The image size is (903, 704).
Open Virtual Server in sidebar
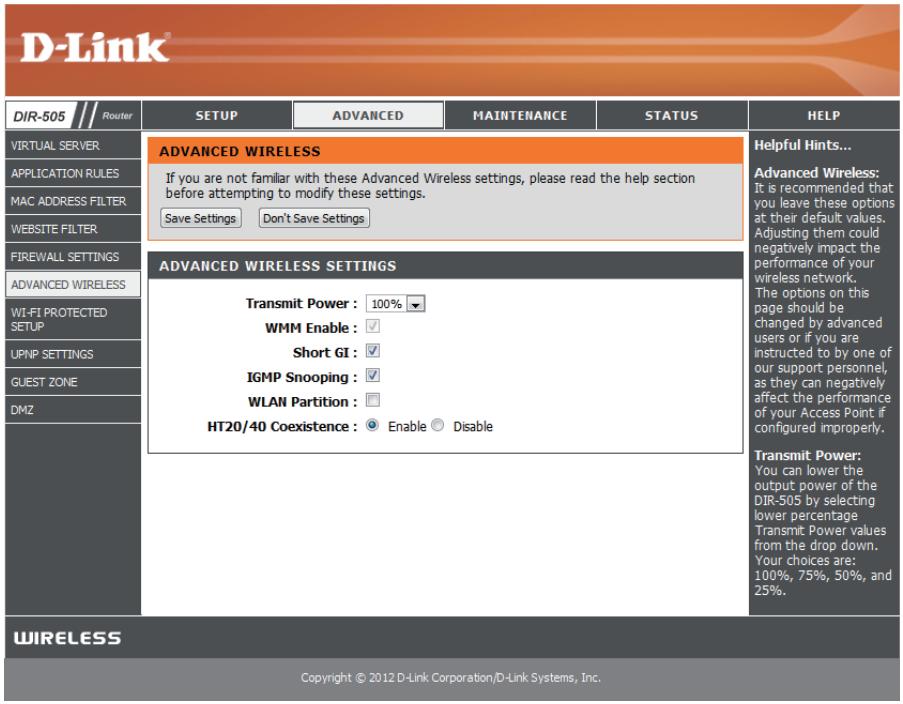point(73,145)
